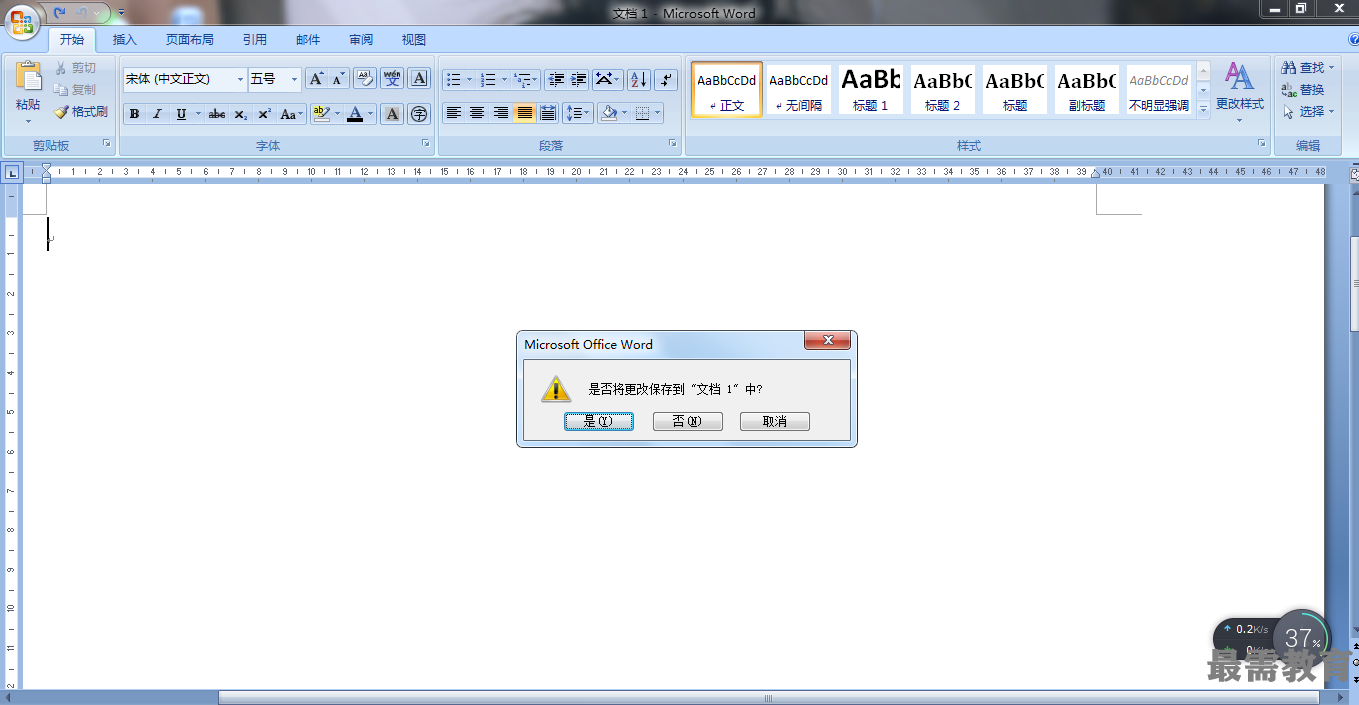Click the Shrink Font icon
Image resolution: width=1359 pixels, height=705 pixels.
(x=339, y=79)
